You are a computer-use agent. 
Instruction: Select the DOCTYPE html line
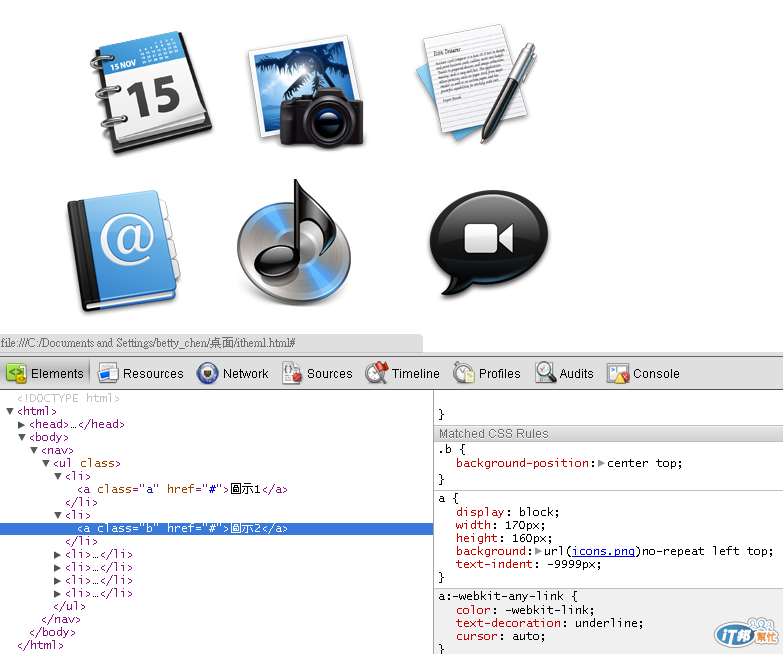pyautogui.click(x=68, y=398)
